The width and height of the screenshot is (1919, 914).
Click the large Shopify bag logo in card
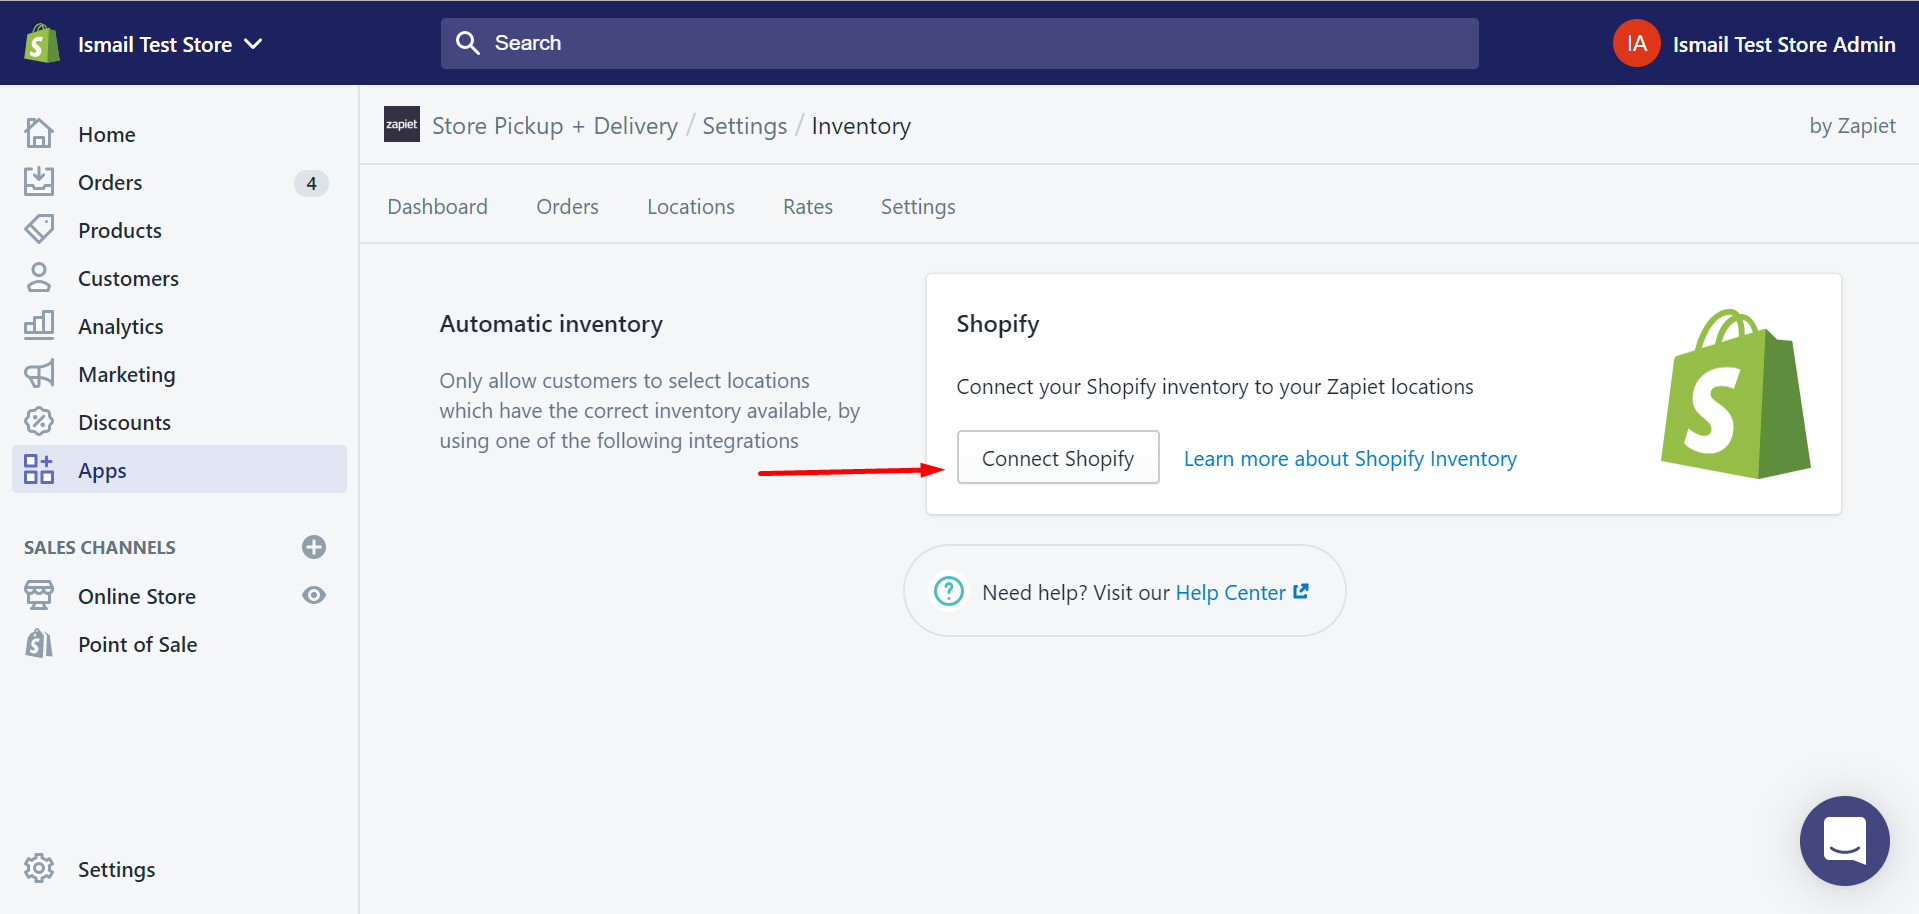pos(1736,394)
